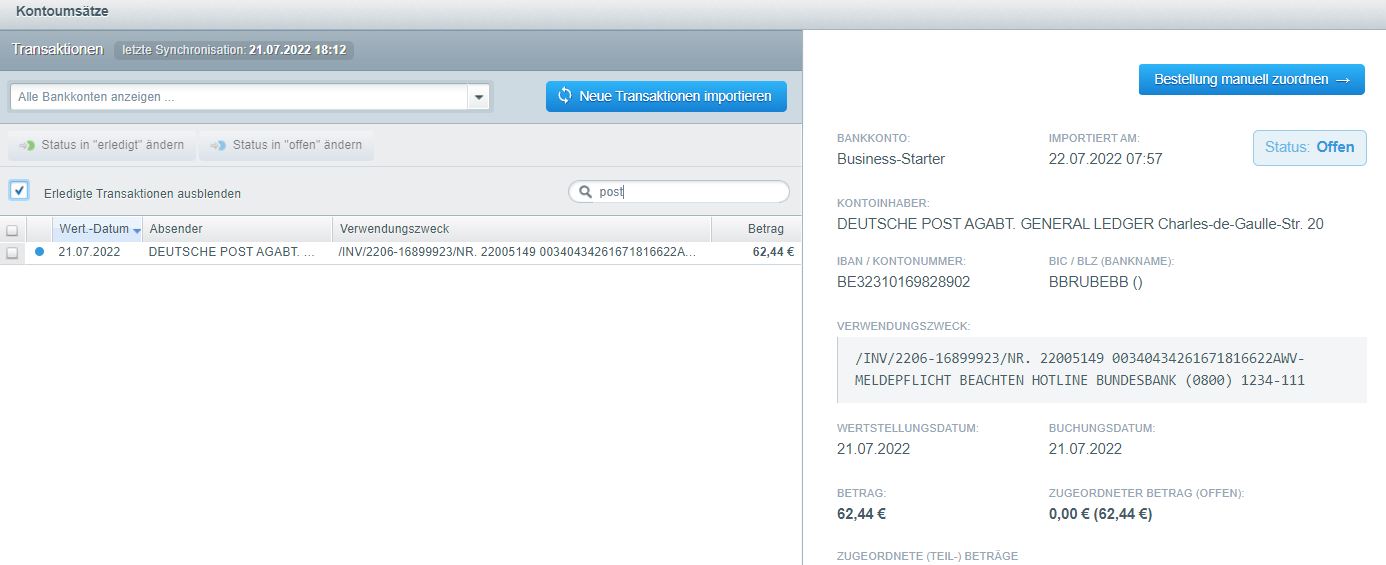The height and width of the screenshot is (565, 1386).
Task: Click the blue 'offen' status icon
Action: pyautogui.click(x=218, y=145)
